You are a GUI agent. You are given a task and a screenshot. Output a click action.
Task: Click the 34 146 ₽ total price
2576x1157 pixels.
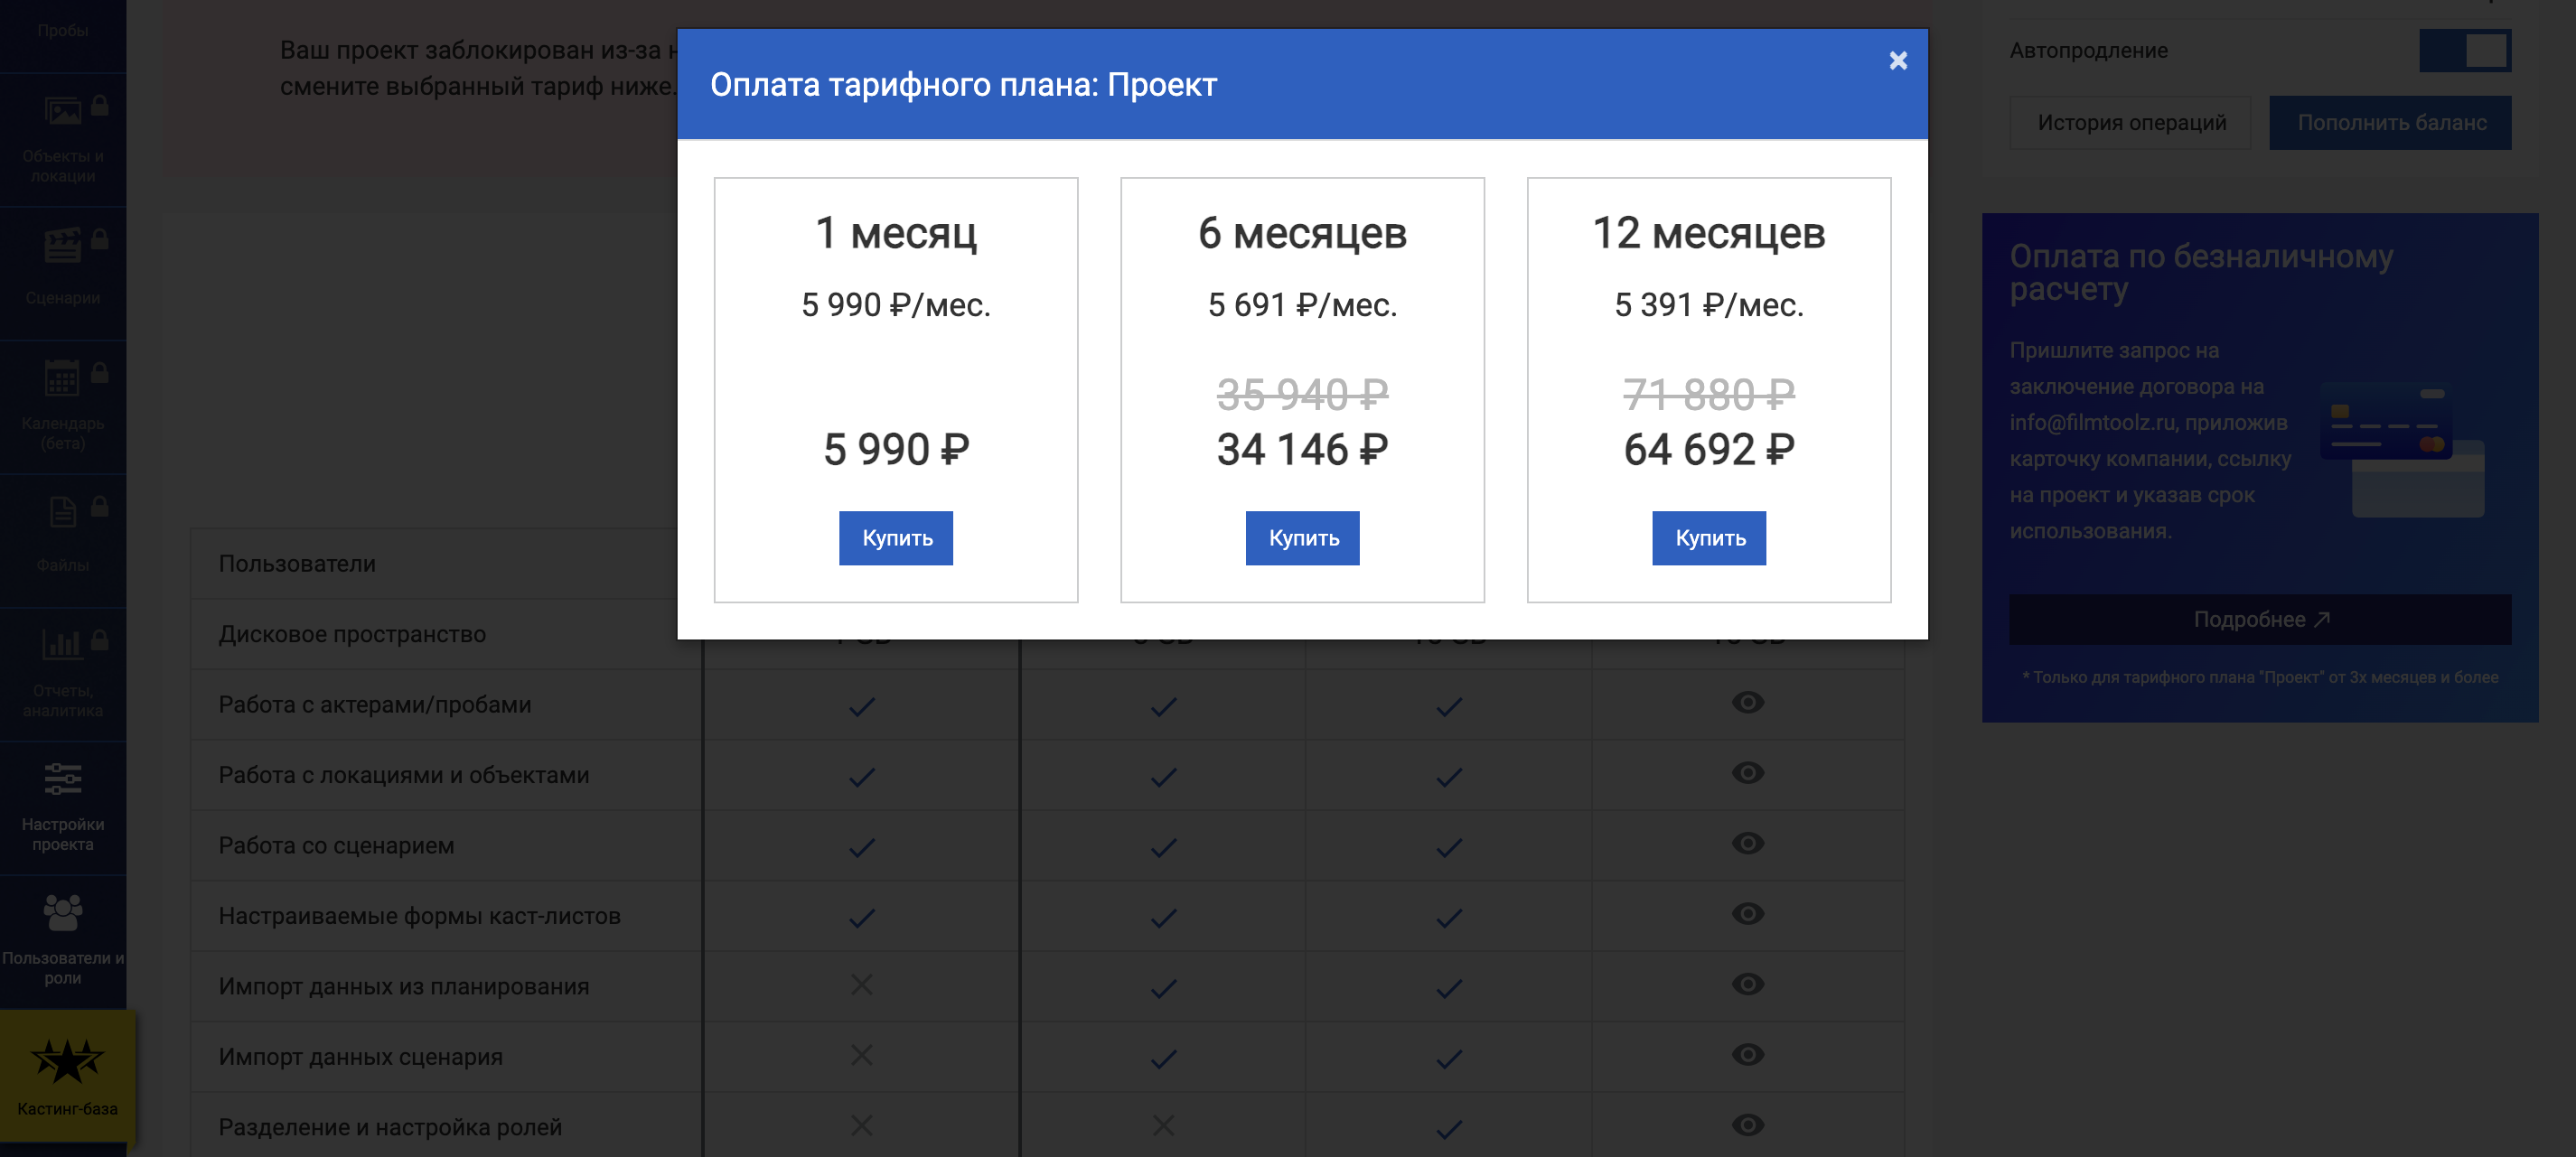1302,450
